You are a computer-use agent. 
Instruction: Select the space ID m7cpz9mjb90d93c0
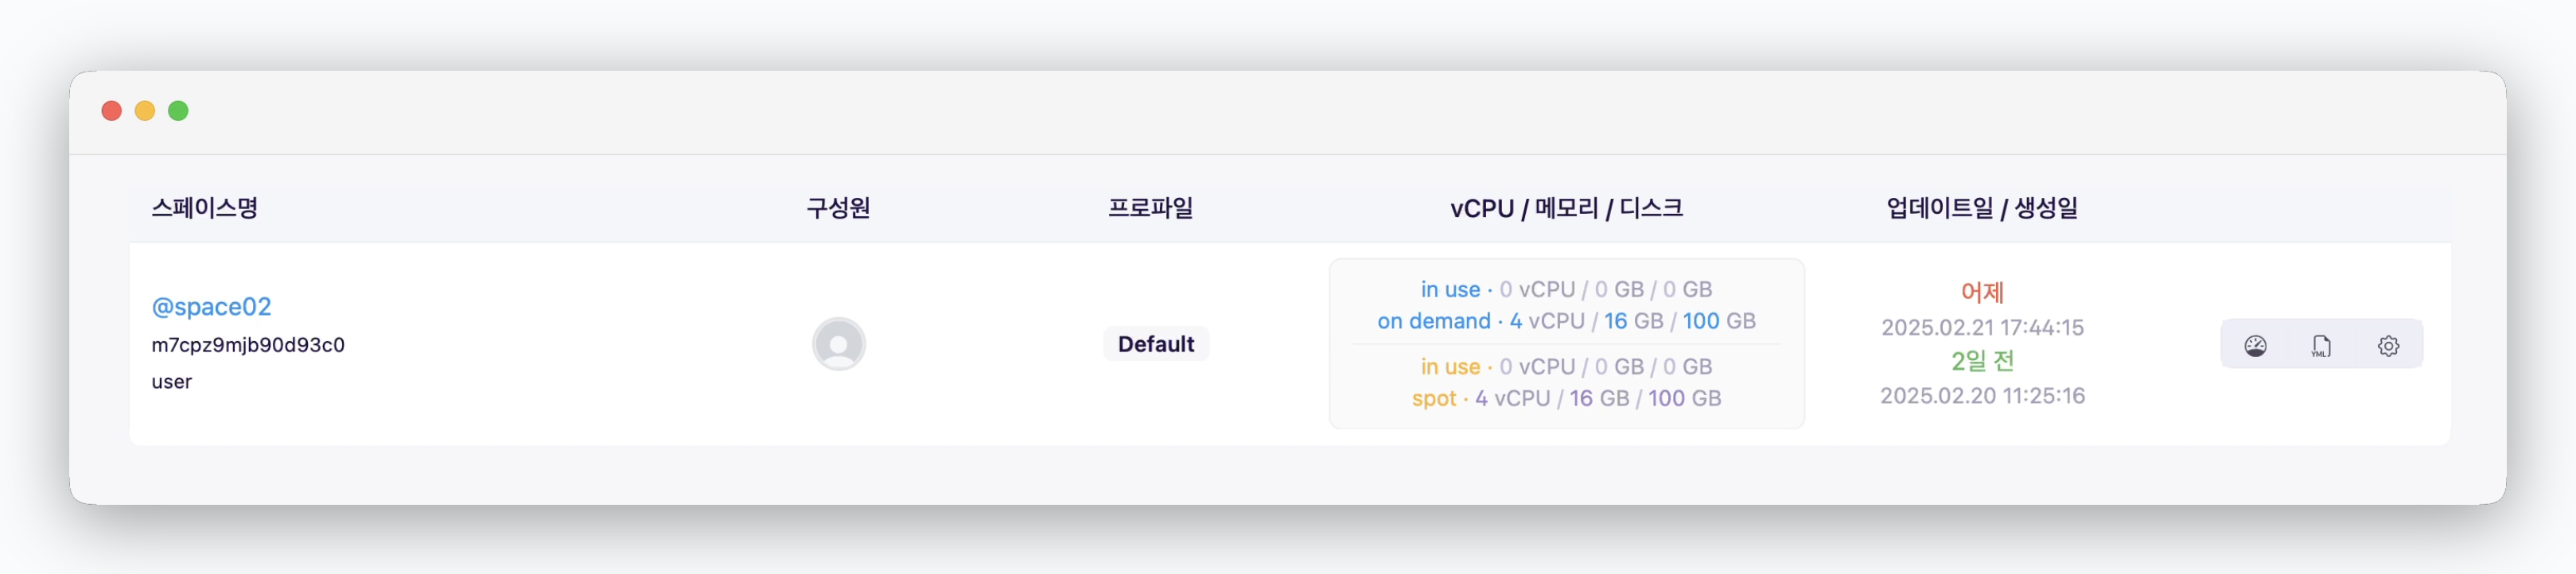click(248, 345)
